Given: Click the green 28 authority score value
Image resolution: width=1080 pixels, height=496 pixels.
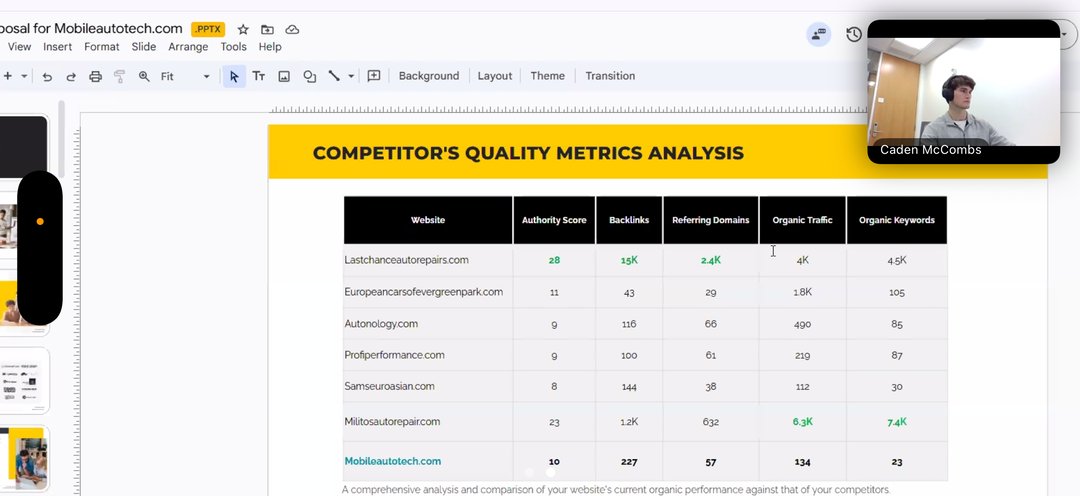Looking at the screenshot, I should point(554,260).
